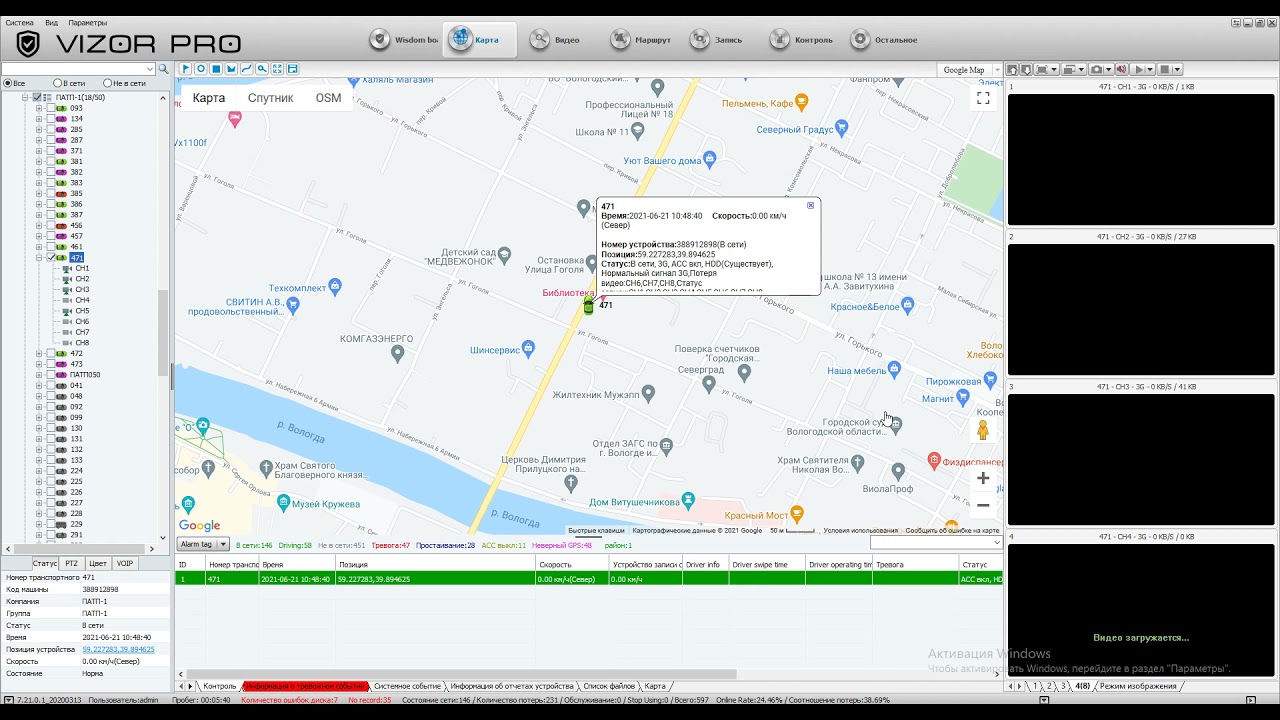Image resolution: width=1280 pixels, height=720 pixels.
Task: Select the polygon drawing map tool
Action: coord(231,69)
